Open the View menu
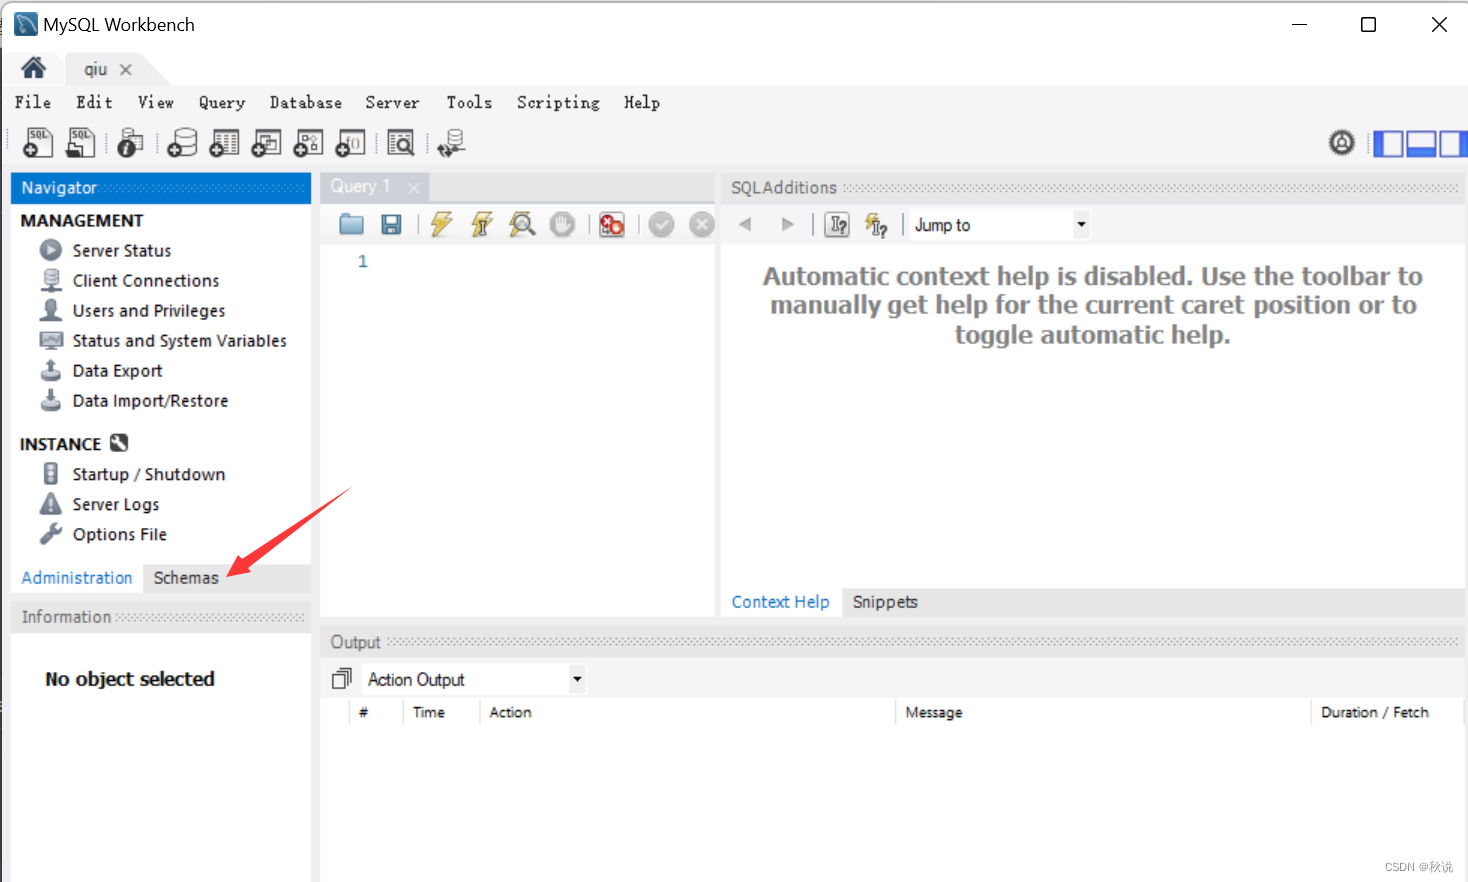The image size is (1468, 882). coord(155,102)
